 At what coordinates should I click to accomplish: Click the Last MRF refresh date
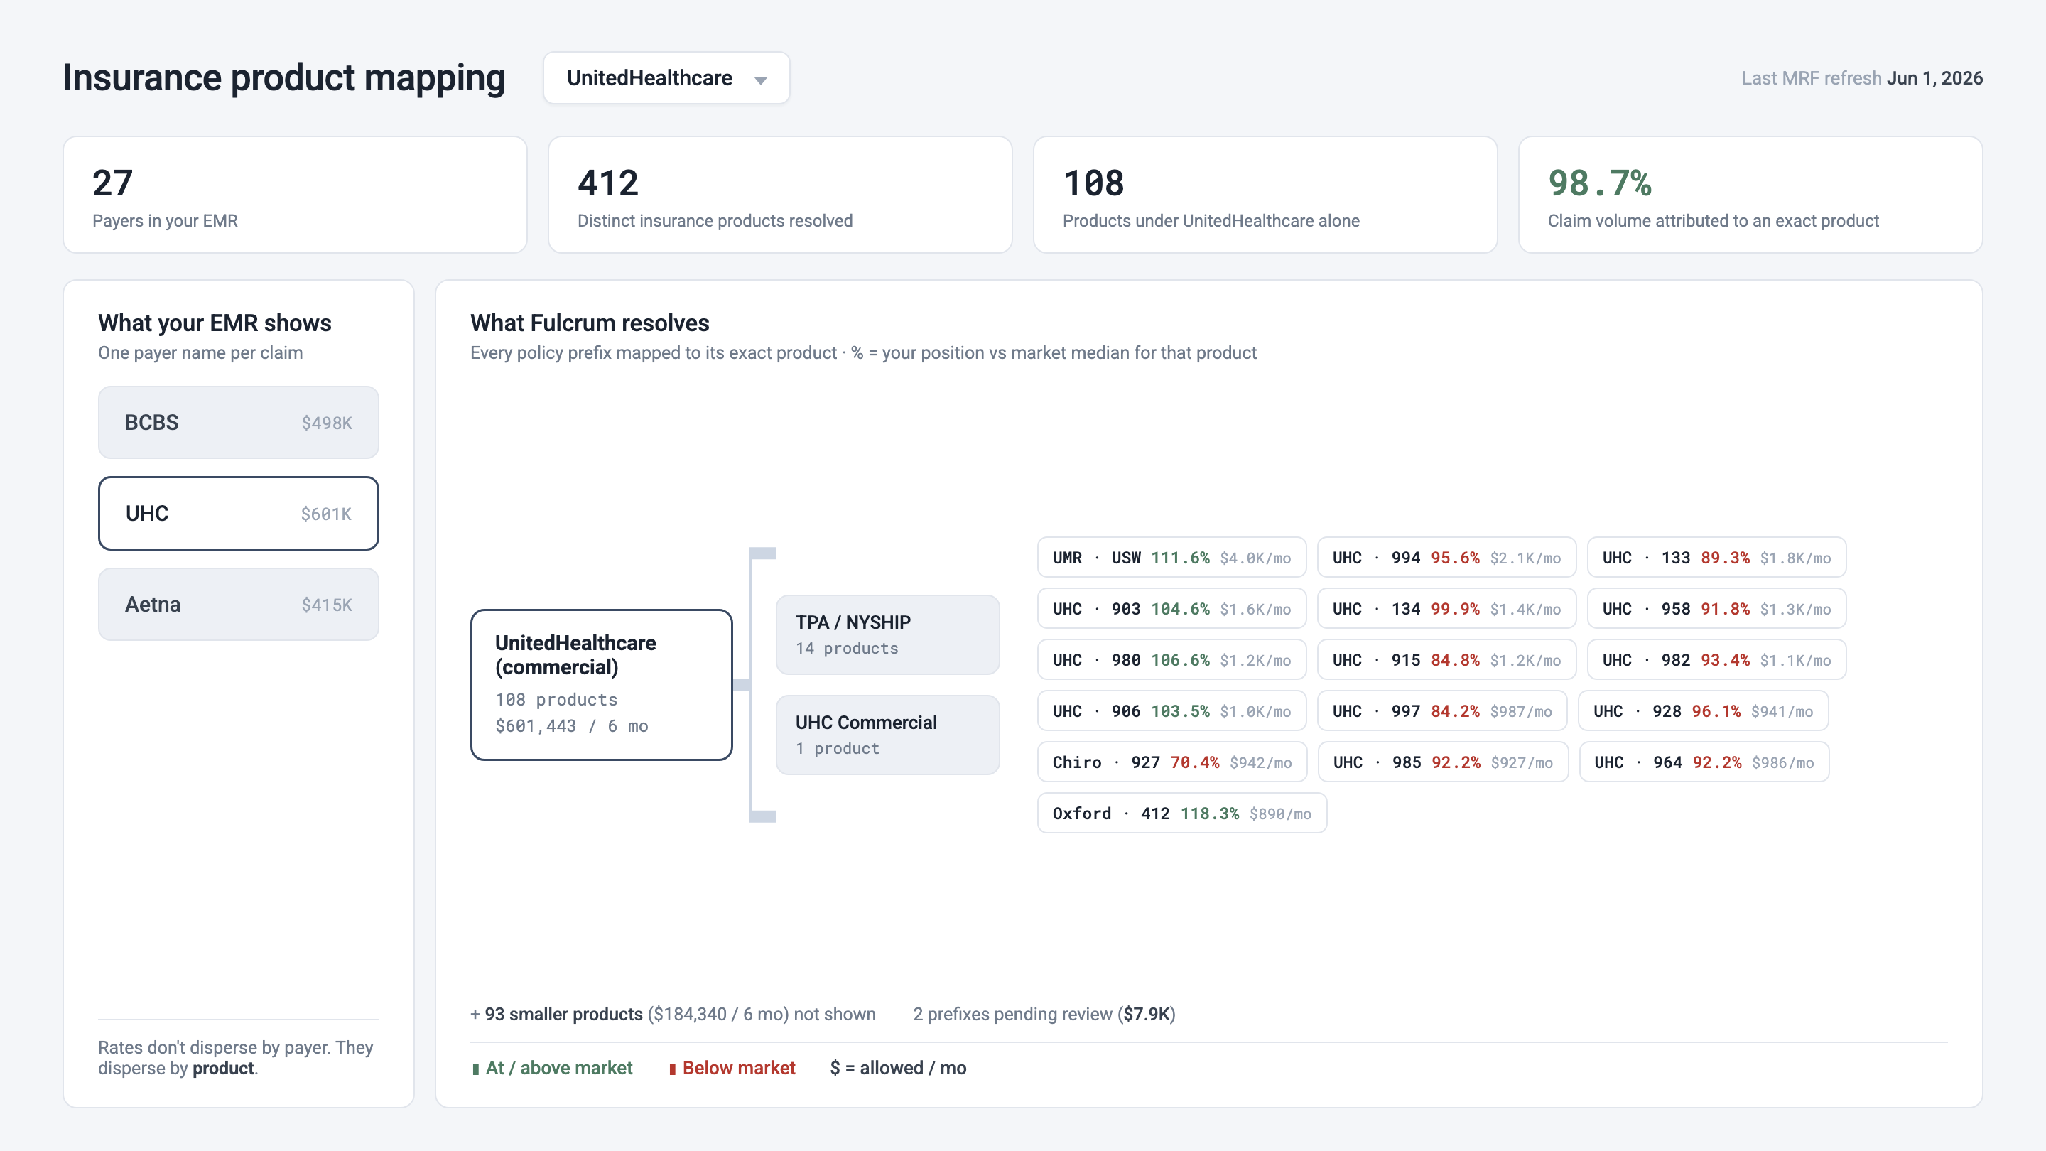(x=1934, y=78)
